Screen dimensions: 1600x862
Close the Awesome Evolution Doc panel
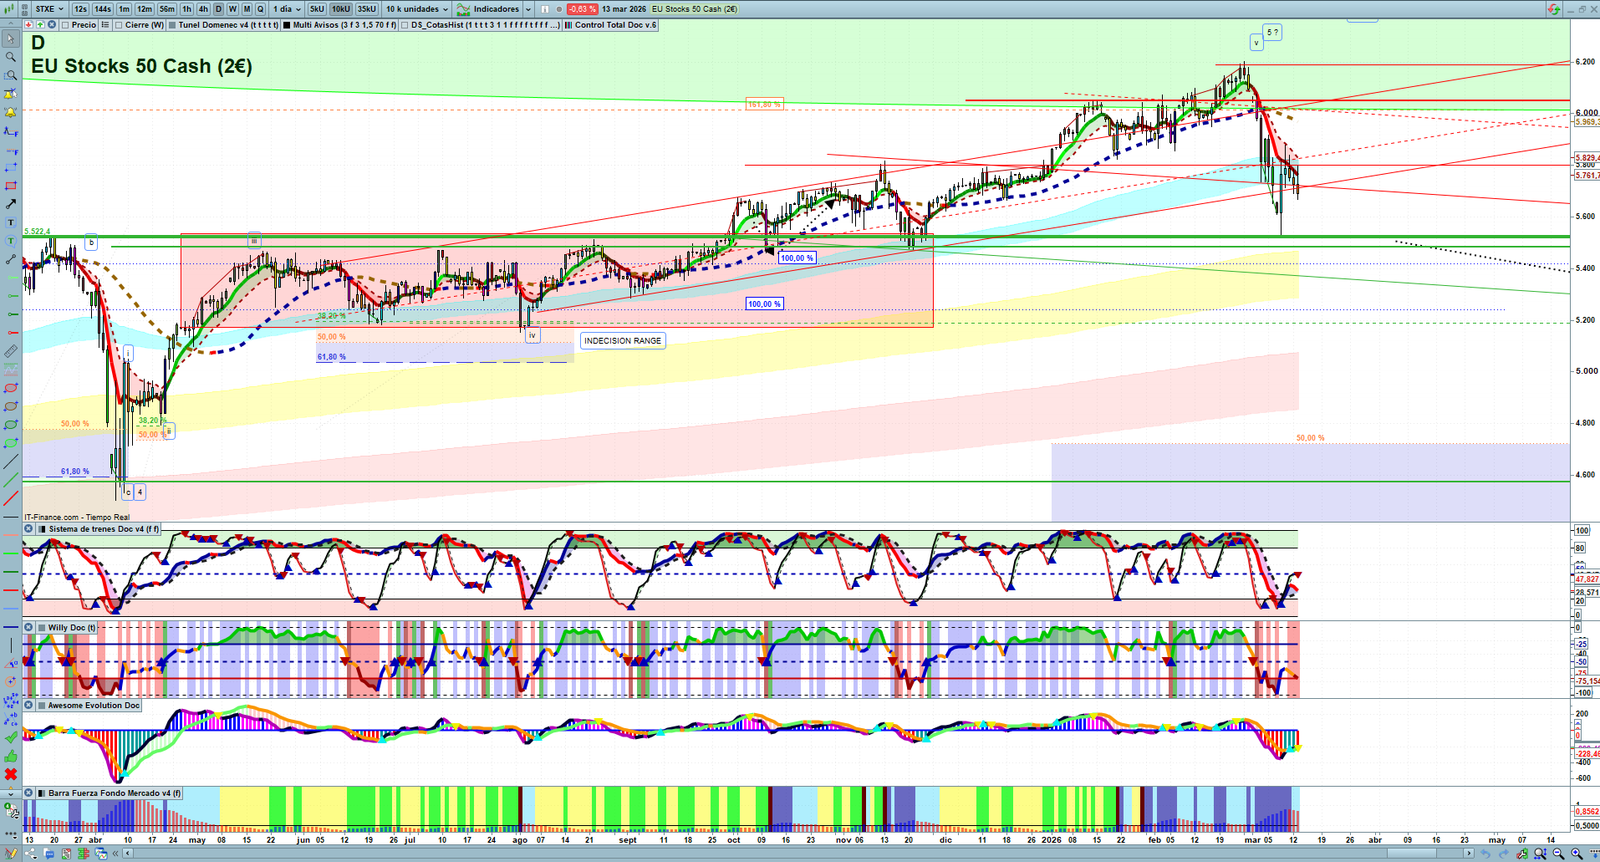29,705
